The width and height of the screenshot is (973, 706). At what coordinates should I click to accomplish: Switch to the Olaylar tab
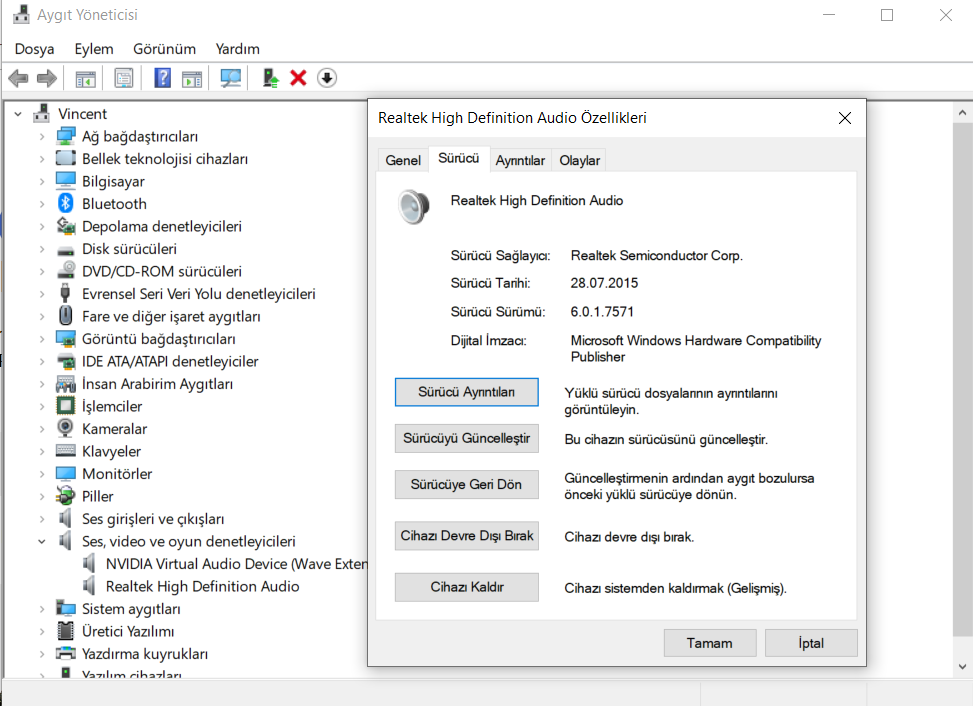point(580,161)
